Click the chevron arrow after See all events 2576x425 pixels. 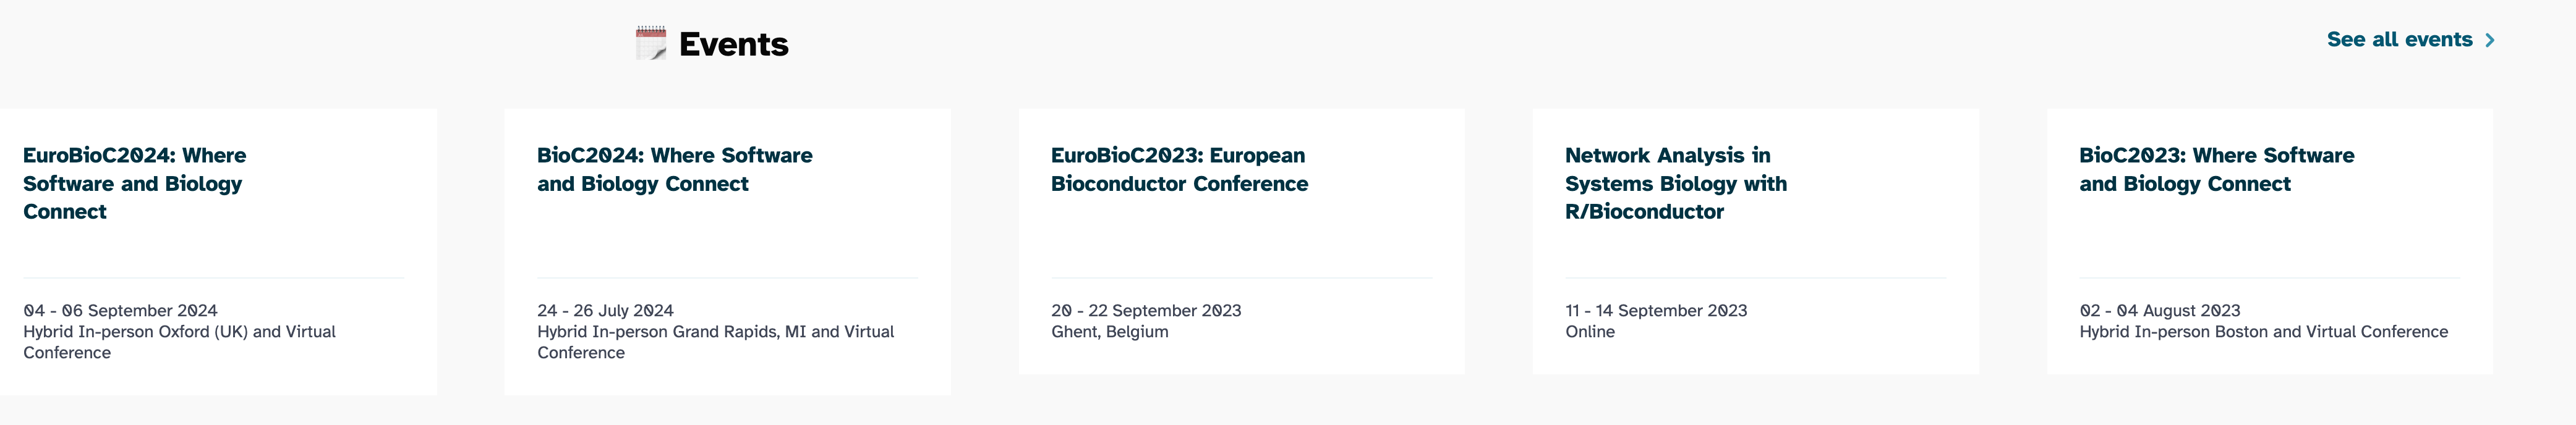[x=2490, y=41]
